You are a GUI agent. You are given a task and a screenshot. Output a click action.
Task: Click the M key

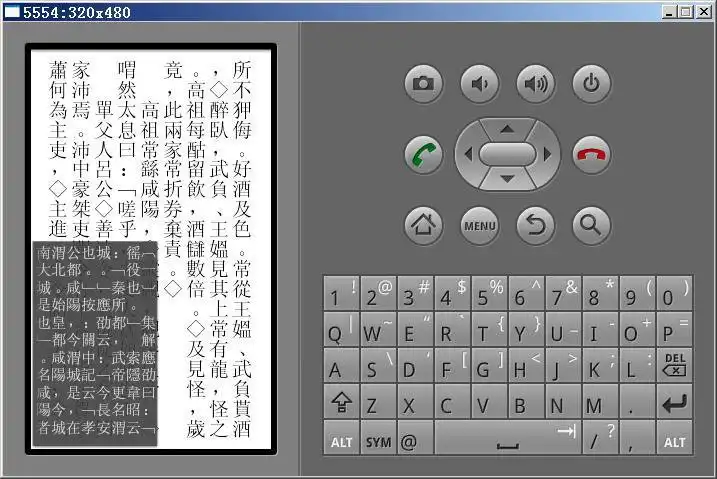[x=601, y=402]
